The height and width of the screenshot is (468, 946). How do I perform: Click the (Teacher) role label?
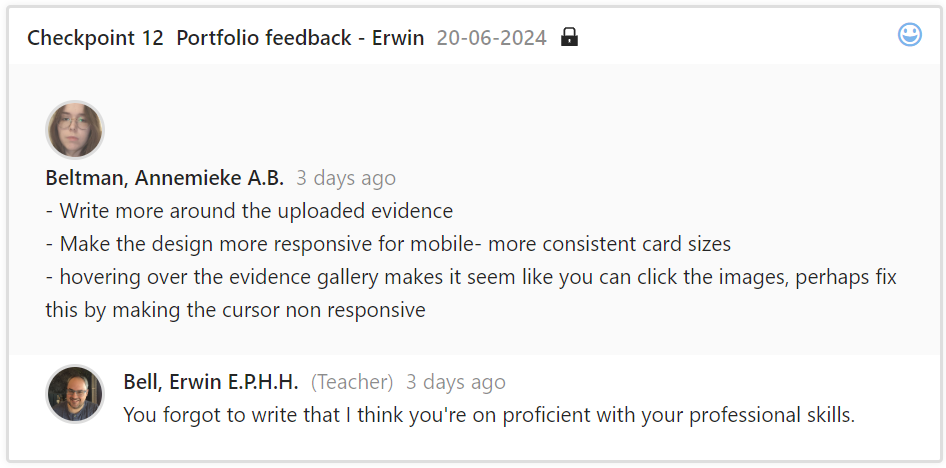tap(352, 382)
